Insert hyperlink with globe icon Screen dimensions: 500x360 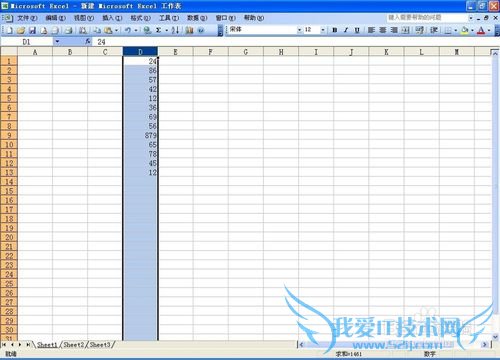147,30
